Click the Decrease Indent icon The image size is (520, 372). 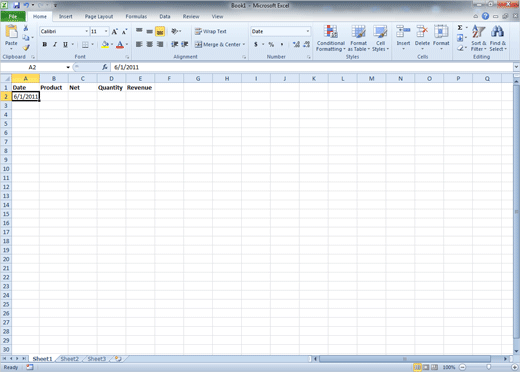pyautogui.click(x=174, y=44)
